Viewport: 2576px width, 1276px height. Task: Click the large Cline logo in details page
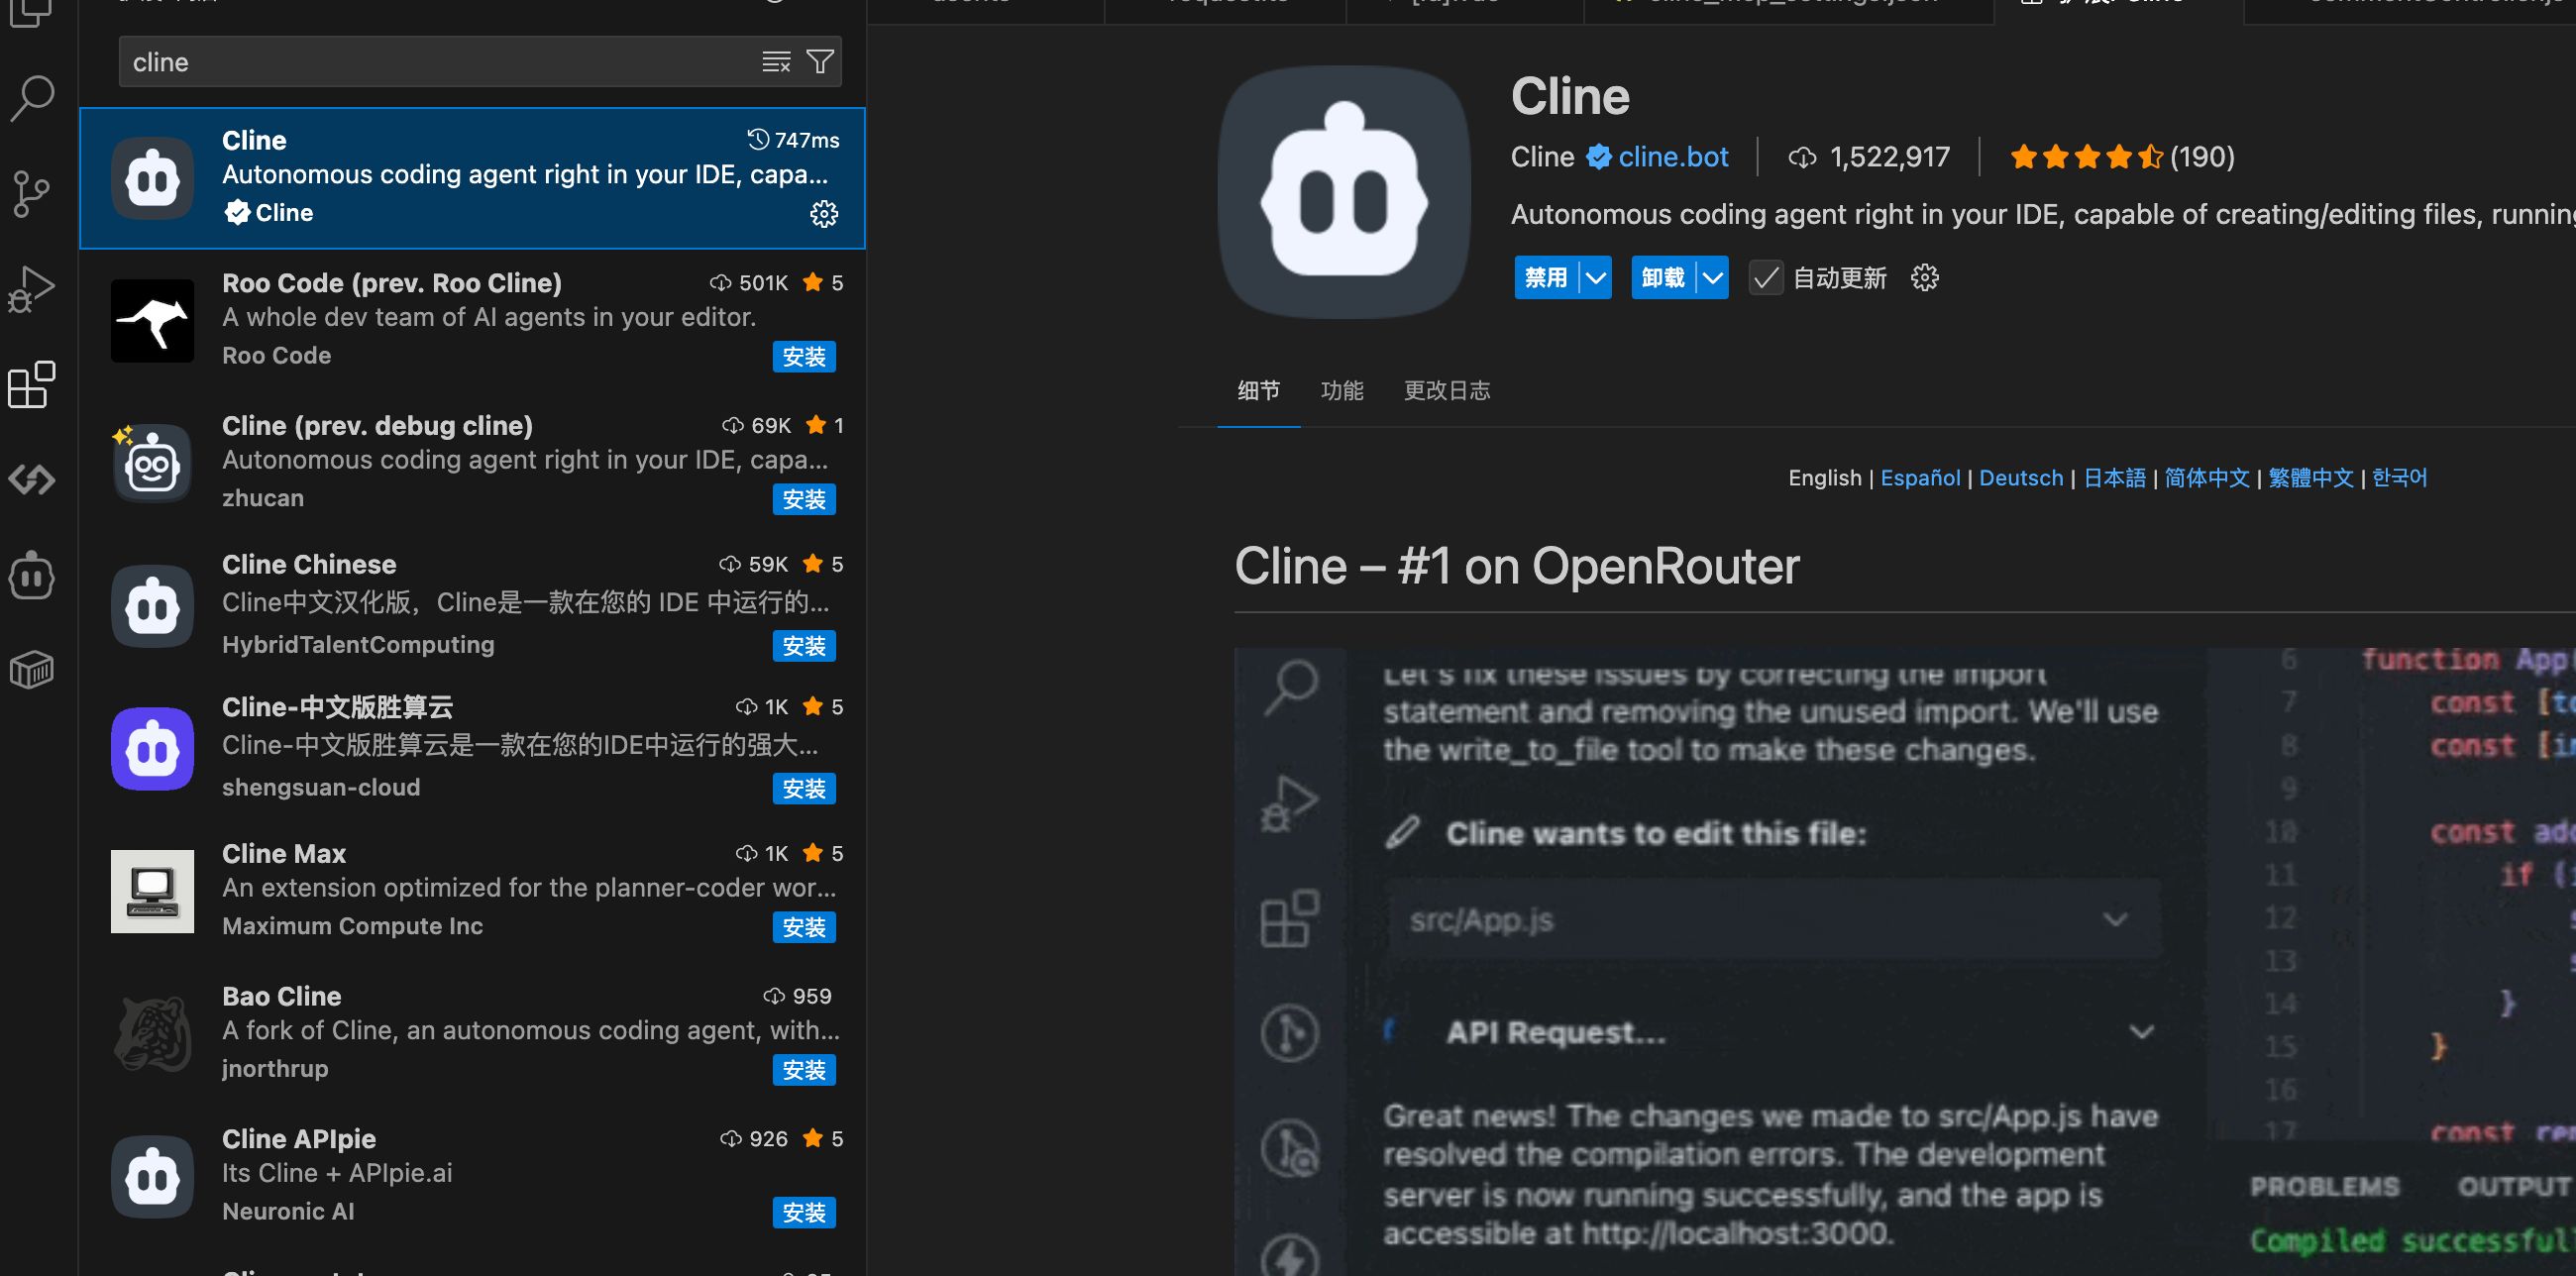(x=1345, y=192)
